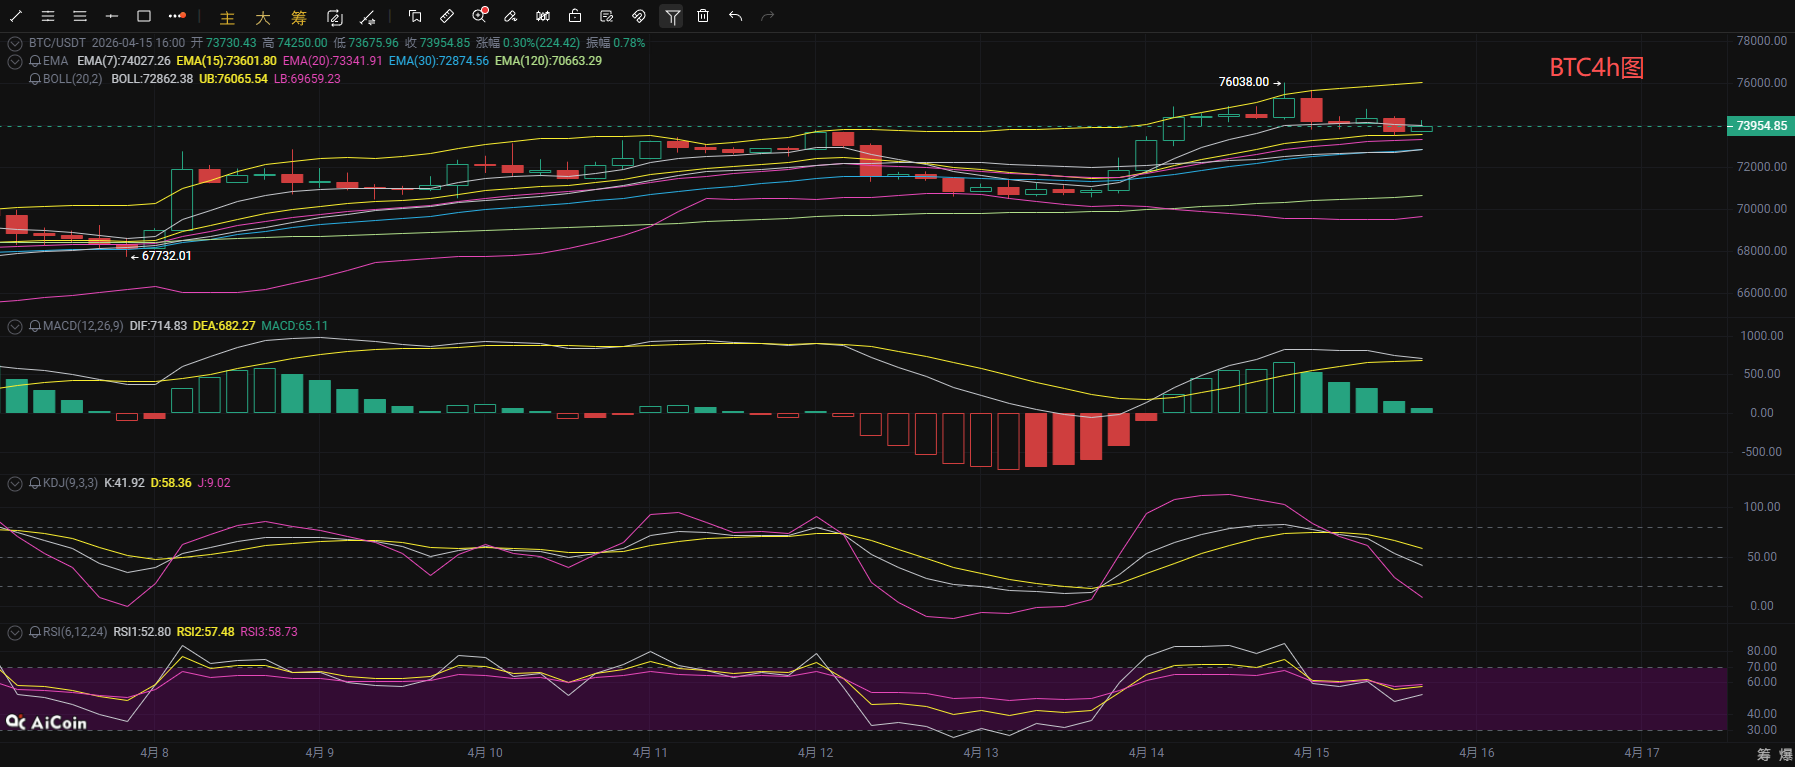Click the current price label 73954.85
Image resolution: width=1795 pixels, height=767 pixels.
click(x=1760, y=126)
